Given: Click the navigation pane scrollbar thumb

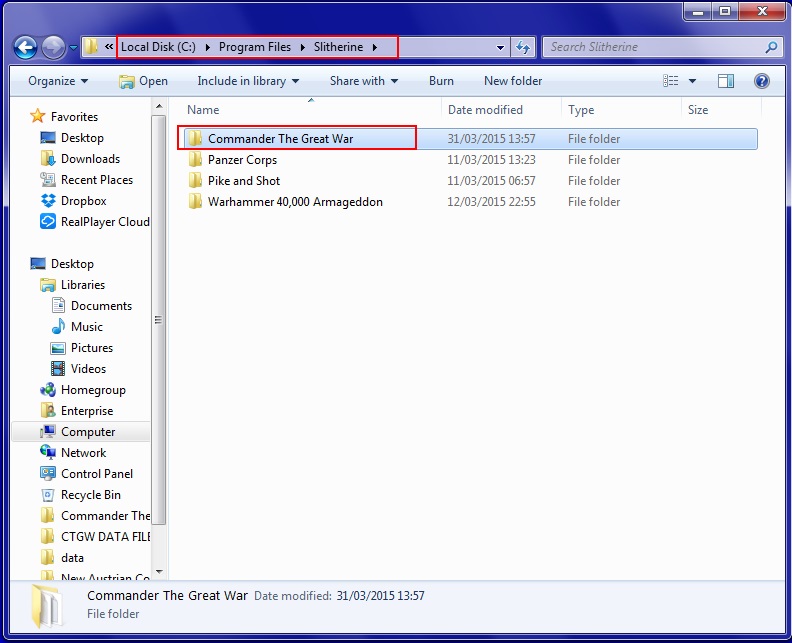Looking at the screenshot, I should [x=159, y=320].
